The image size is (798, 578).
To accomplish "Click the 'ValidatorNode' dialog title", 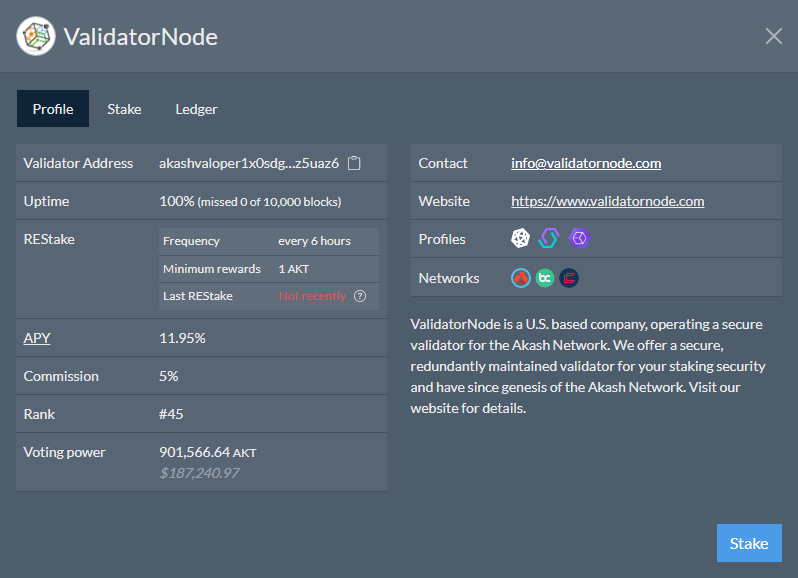I will 140,37.
